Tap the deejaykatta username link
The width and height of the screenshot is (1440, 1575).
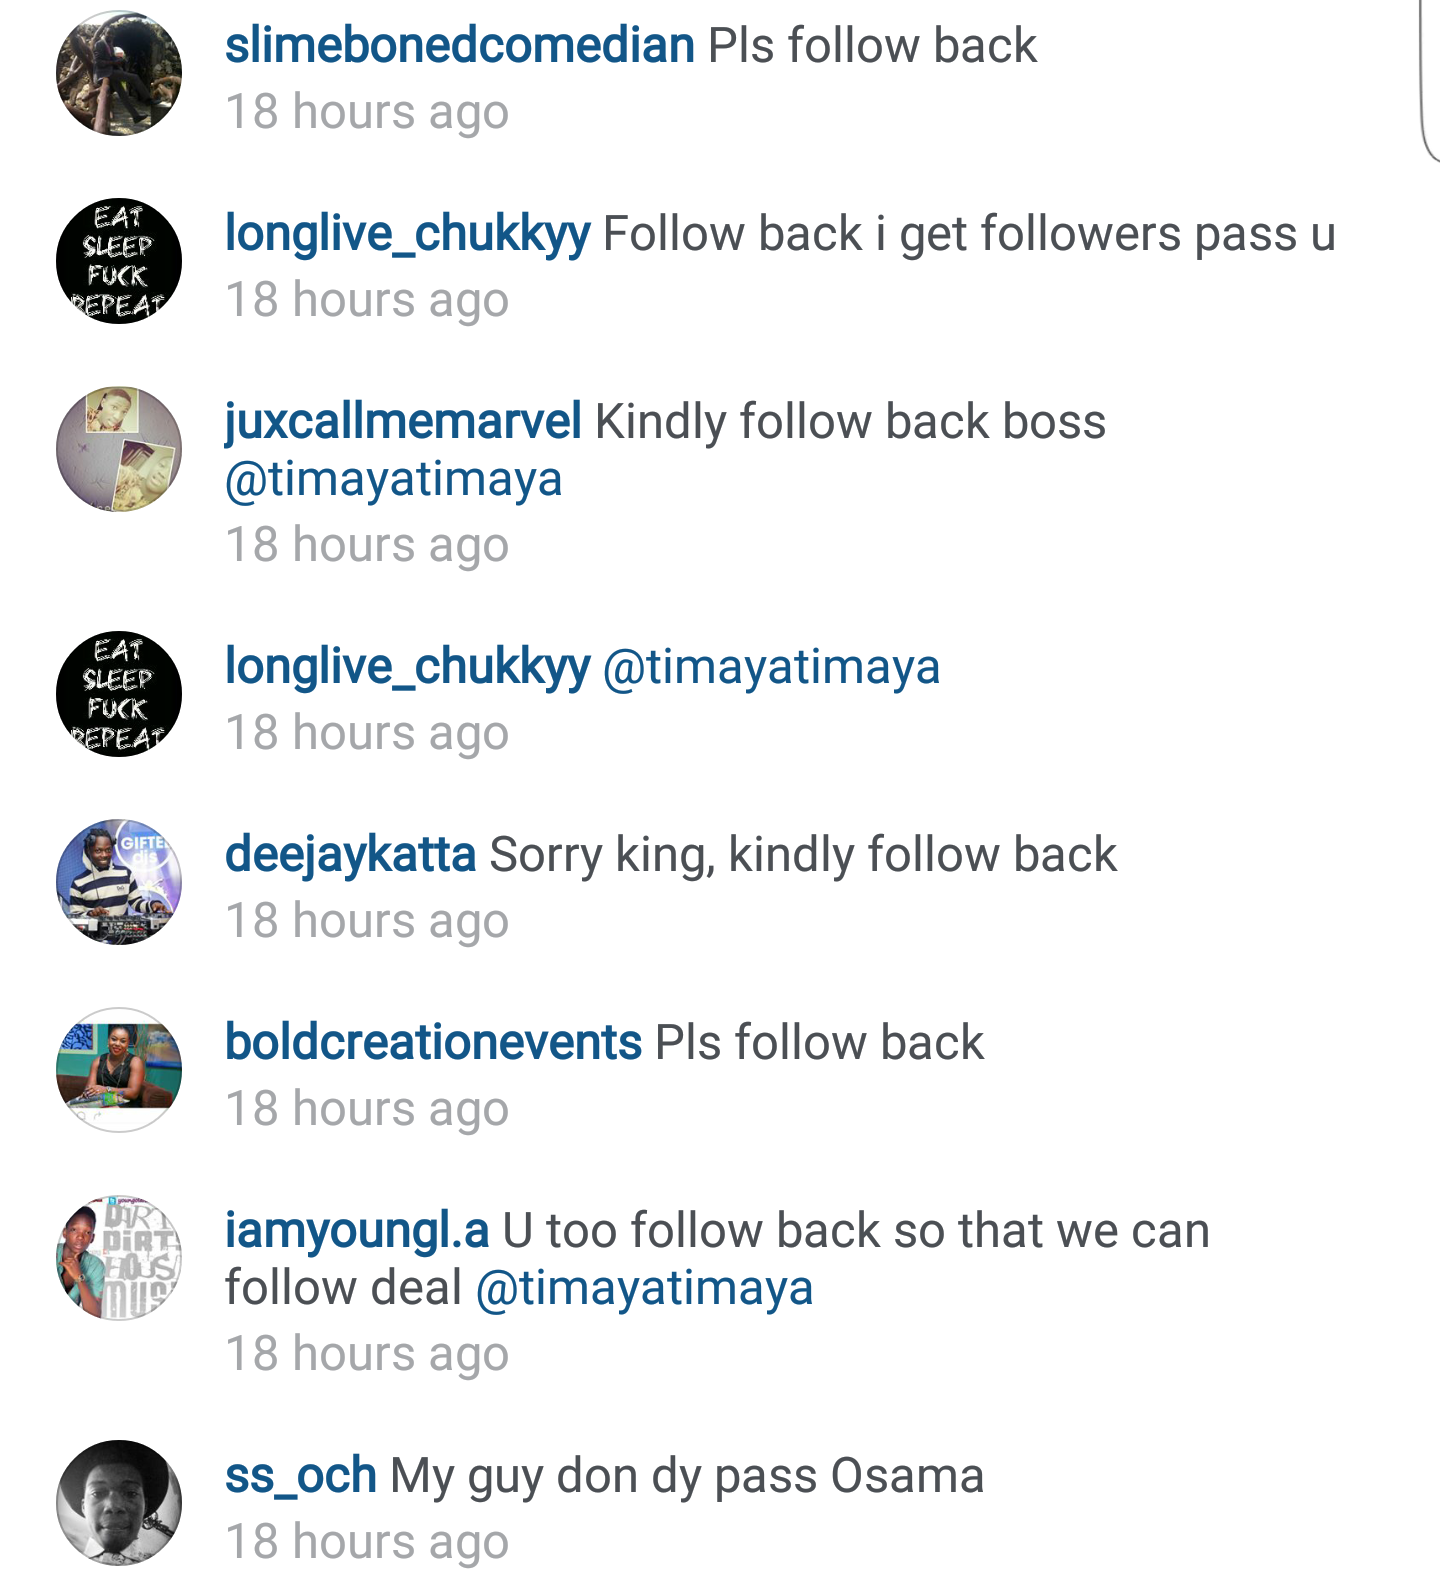pyautogui.click(x=350, y=855)
